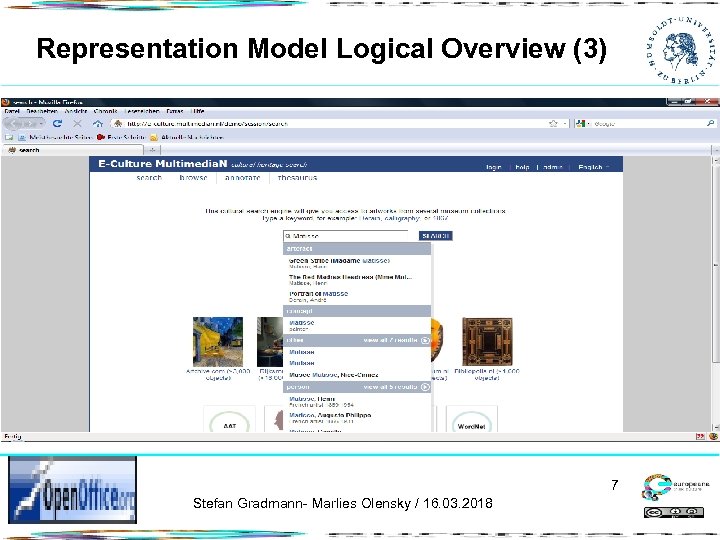
Task: Click the status bar icon at bottom right
Action: (x=713, y=436)
